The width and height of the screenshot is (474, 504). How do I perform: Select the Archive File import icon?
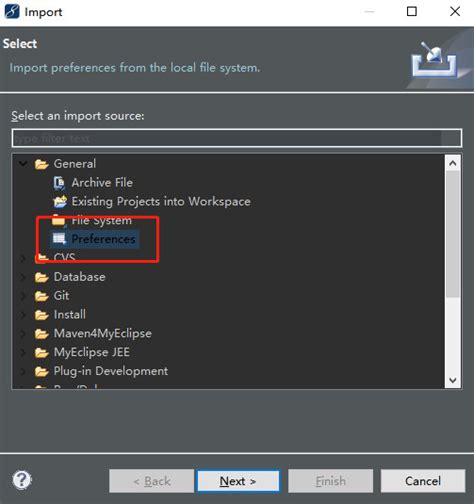pos(59,183)
